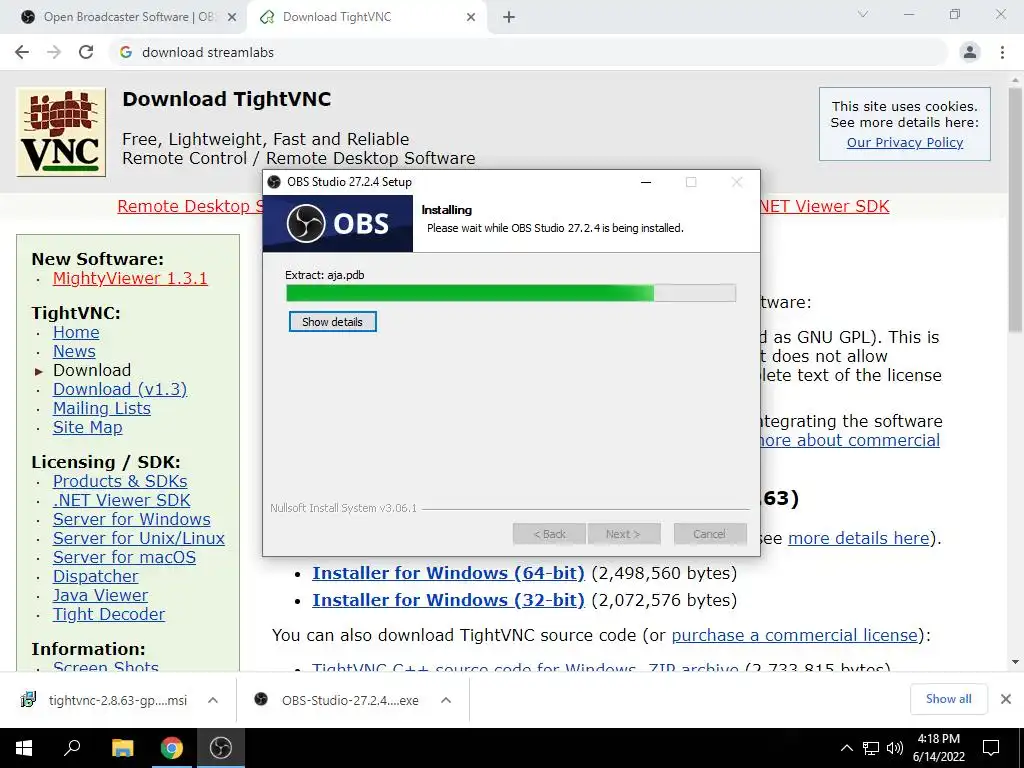Image resolution: width=1024 pixels, height=768 pixels.
Task: Open Server for macOS link
Action: pyautogui.click(x=124, y=557)
